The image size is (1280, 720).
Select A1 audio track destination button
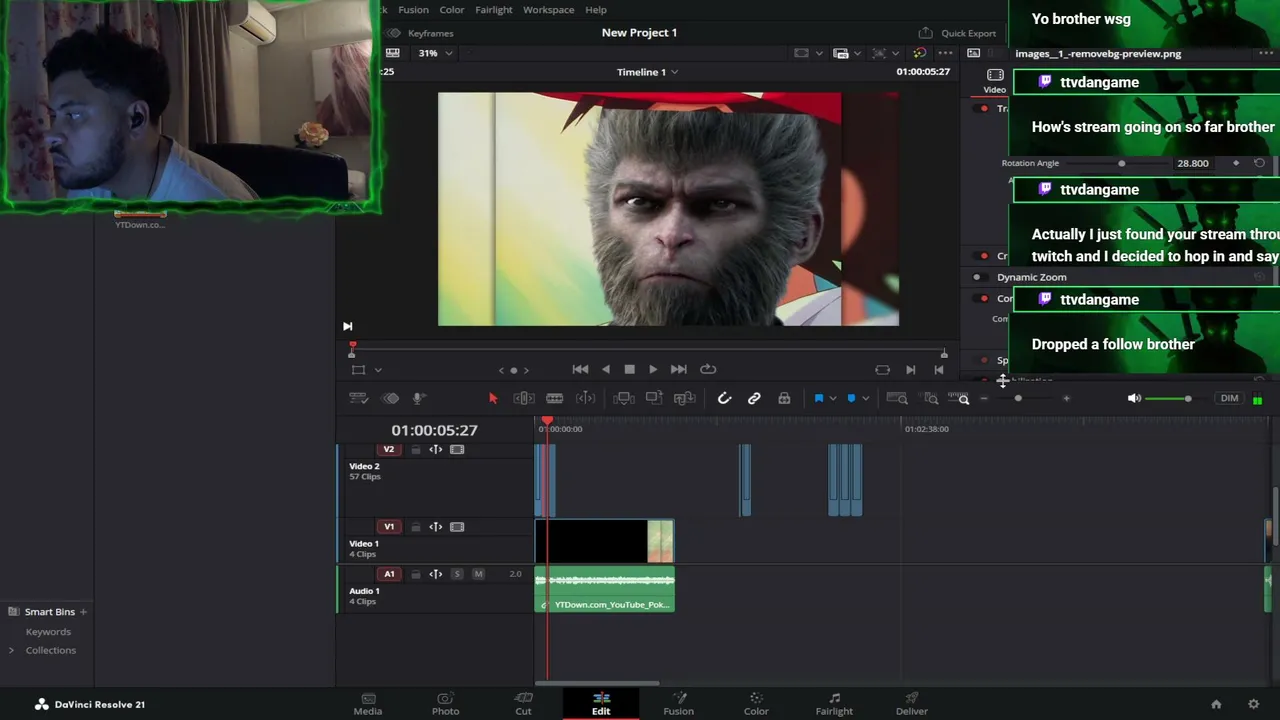point(389,574)
